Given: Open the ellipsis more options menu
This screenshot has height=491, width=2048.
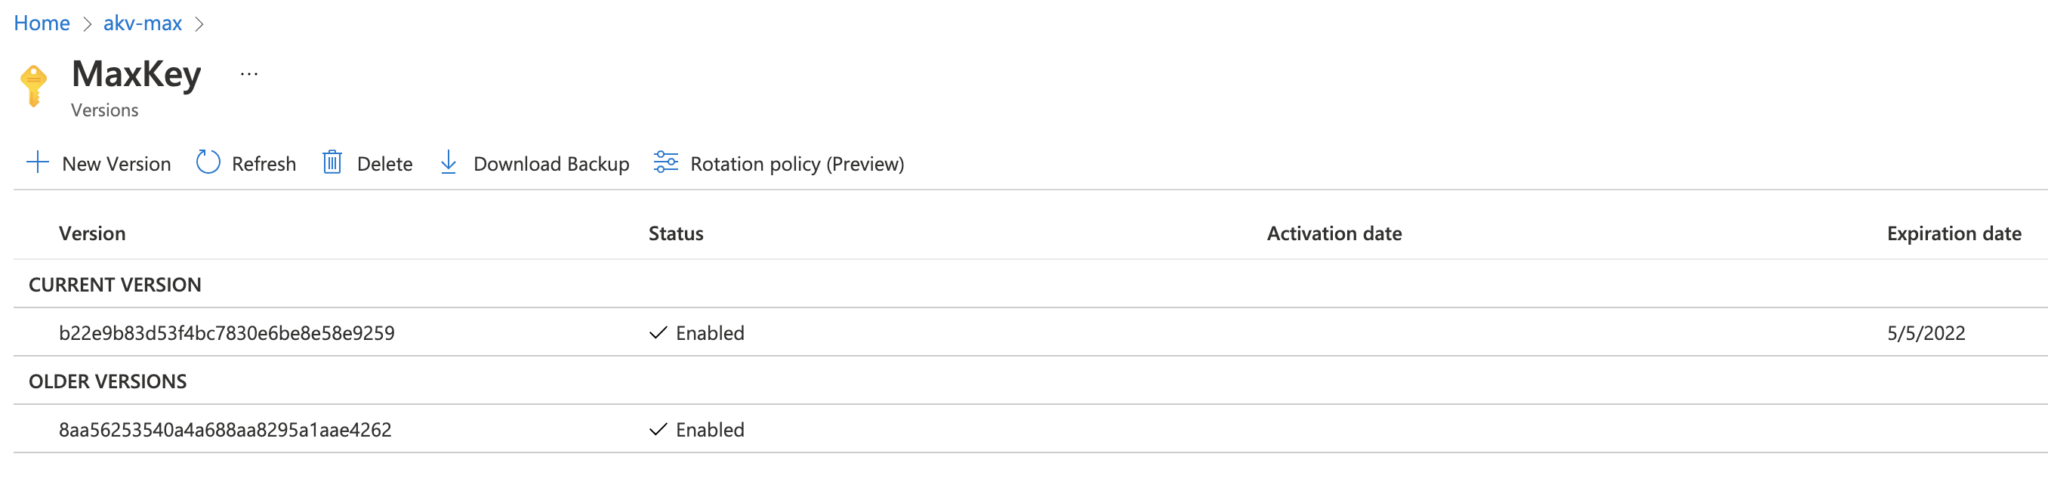Looking at the screenshot, I should coord(249,74).
